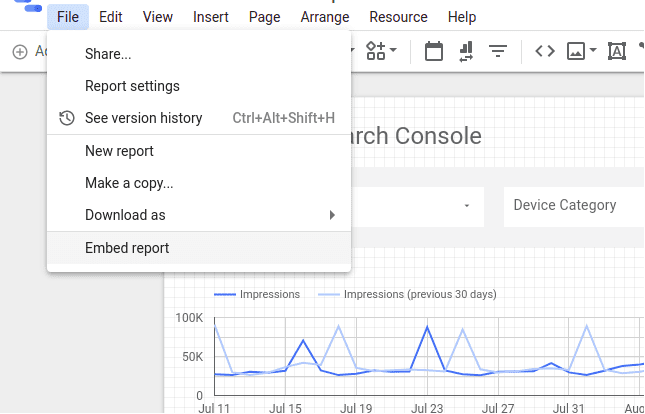645x414 pixels.
Task: Choose Share... from File menu
Action: point(199,54)
